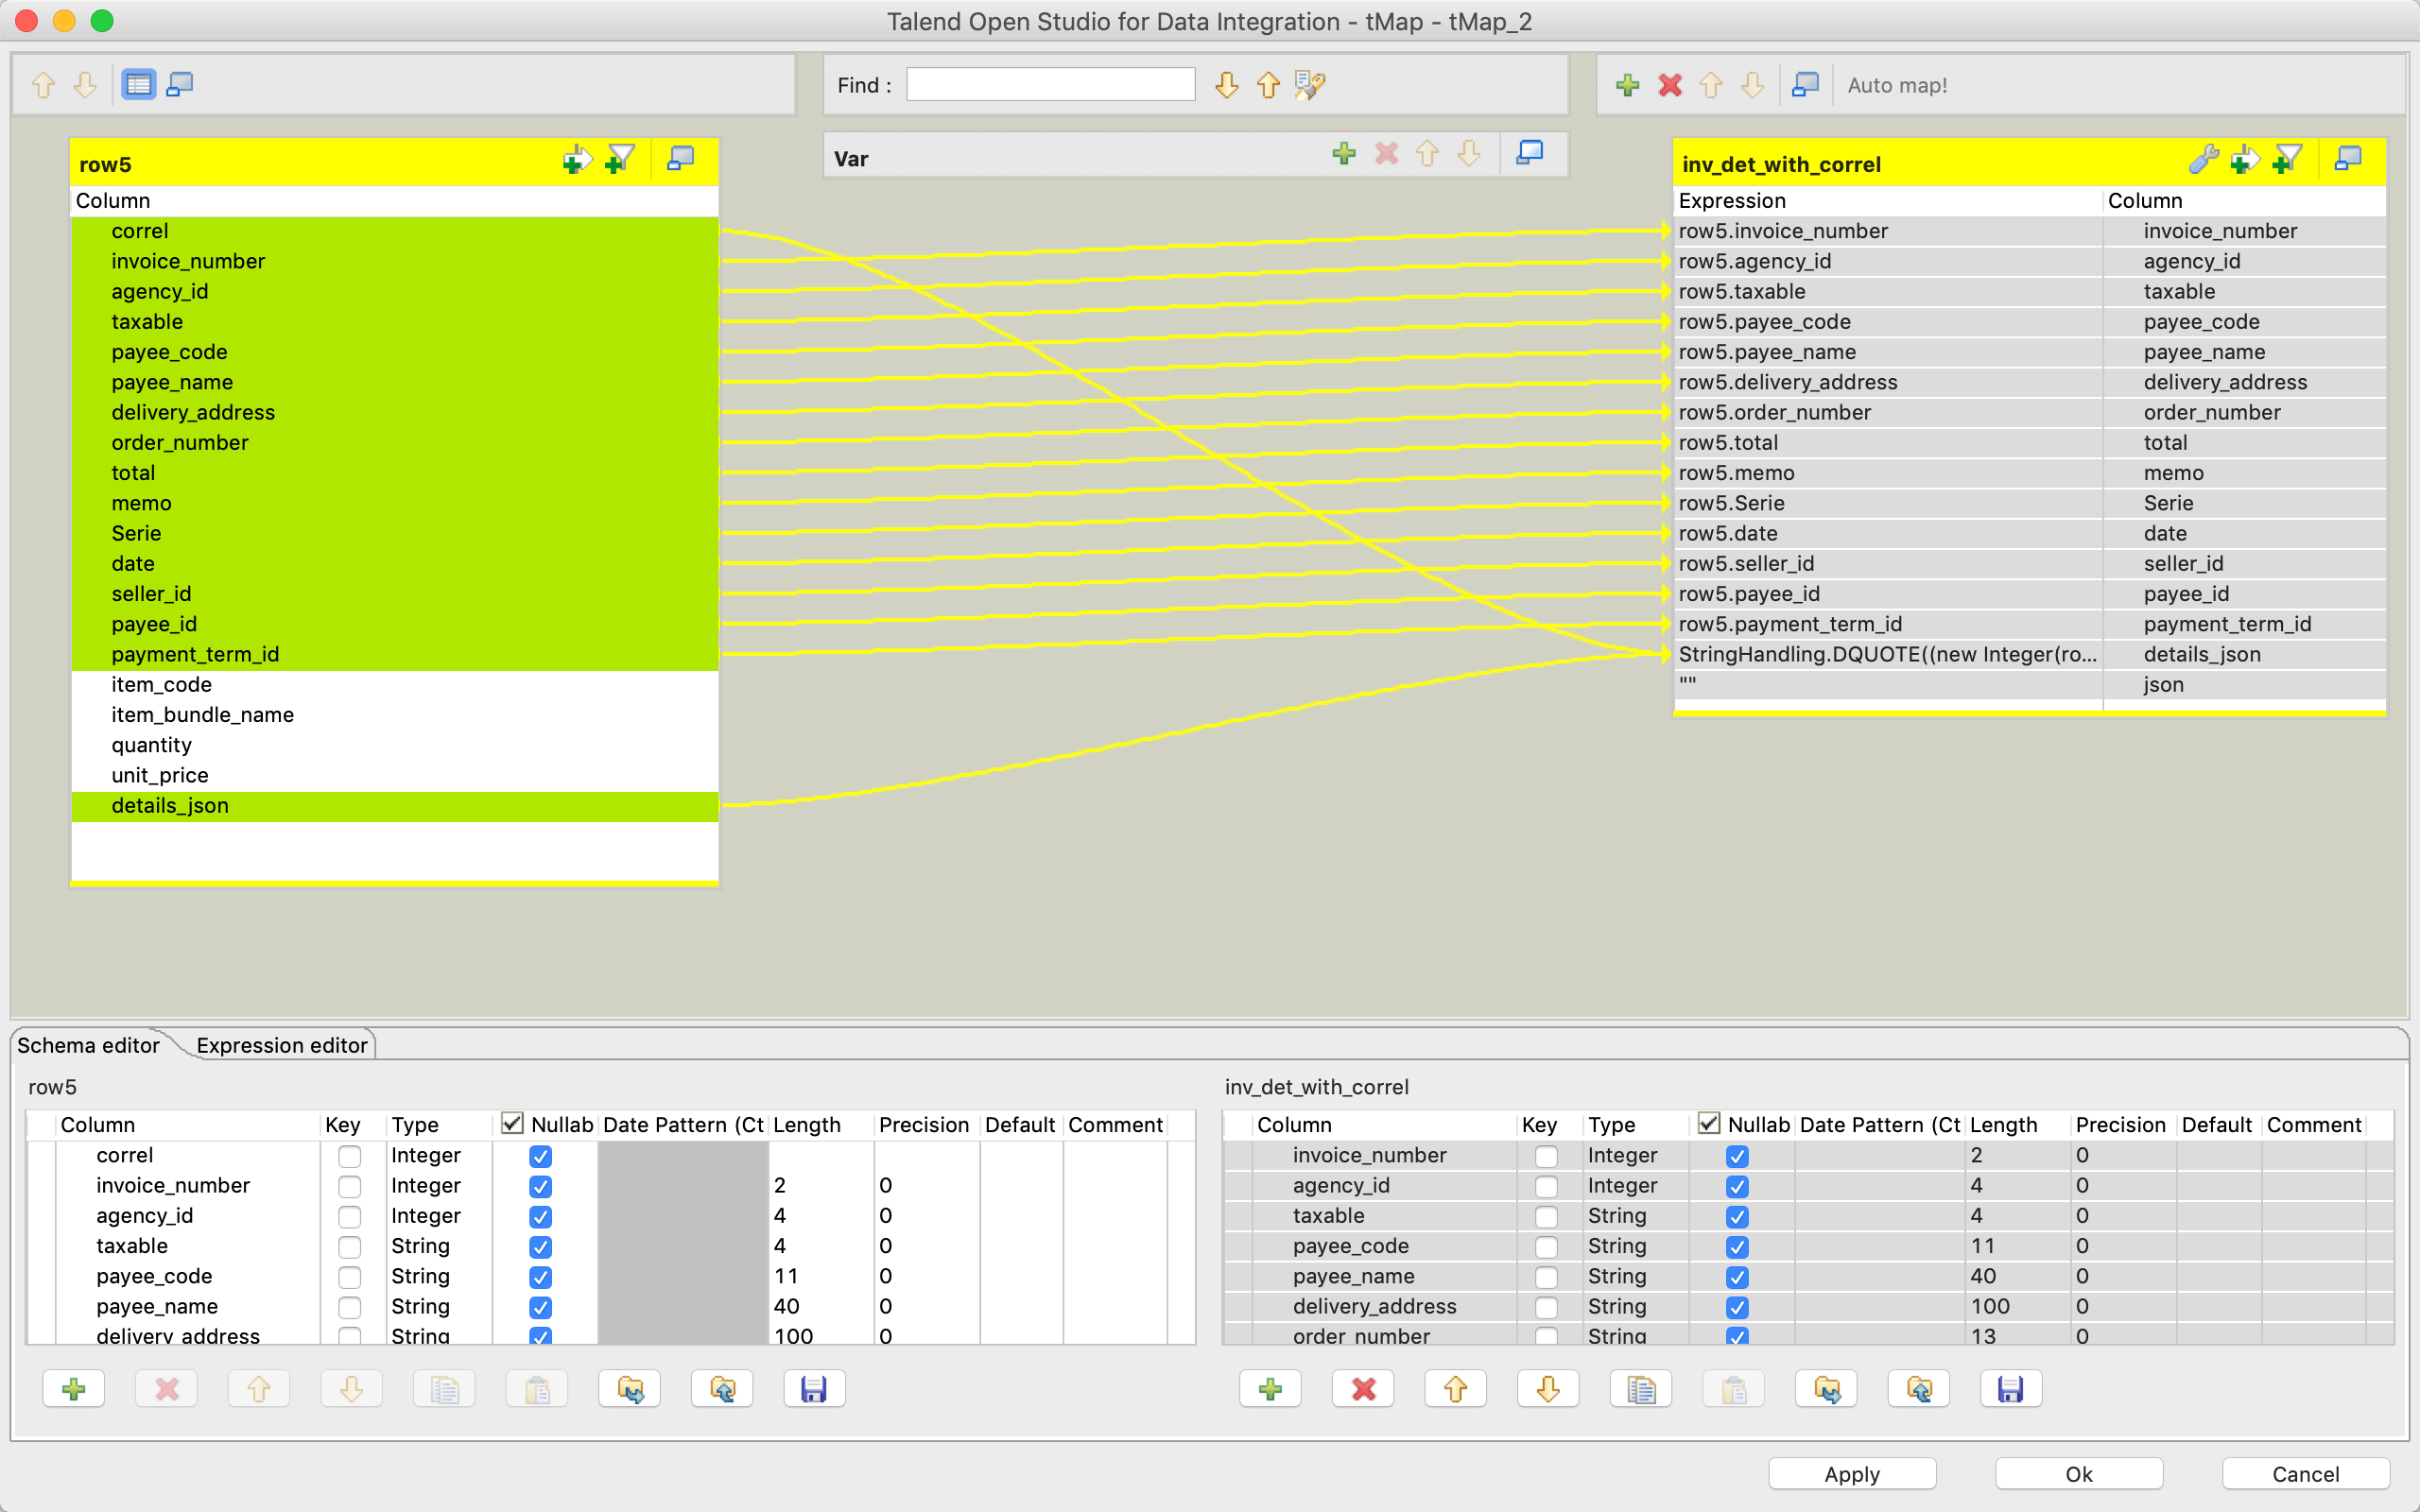Add a variable in Var panel
Image resolution: width=2420 pixels, height=1512 pixels.
[x=1344, y=153]
